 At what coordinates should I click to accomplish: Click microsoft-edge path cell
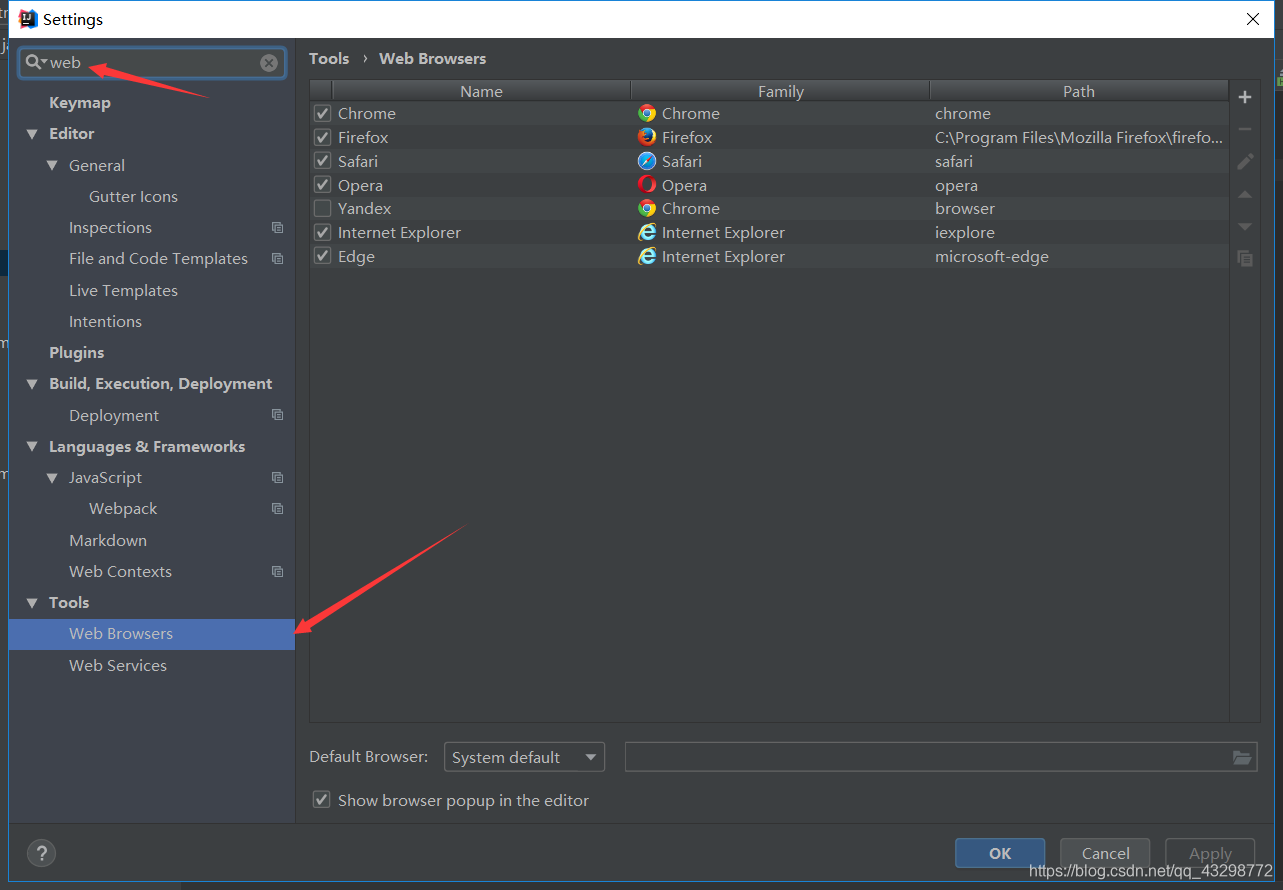pos(992,256)
